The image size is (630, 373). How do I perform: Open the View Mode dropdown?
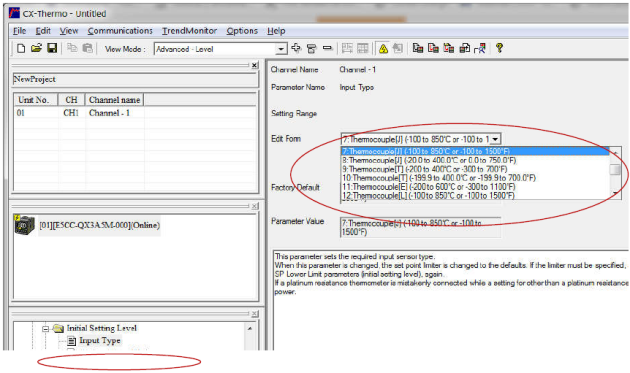[x=281, y=49]
